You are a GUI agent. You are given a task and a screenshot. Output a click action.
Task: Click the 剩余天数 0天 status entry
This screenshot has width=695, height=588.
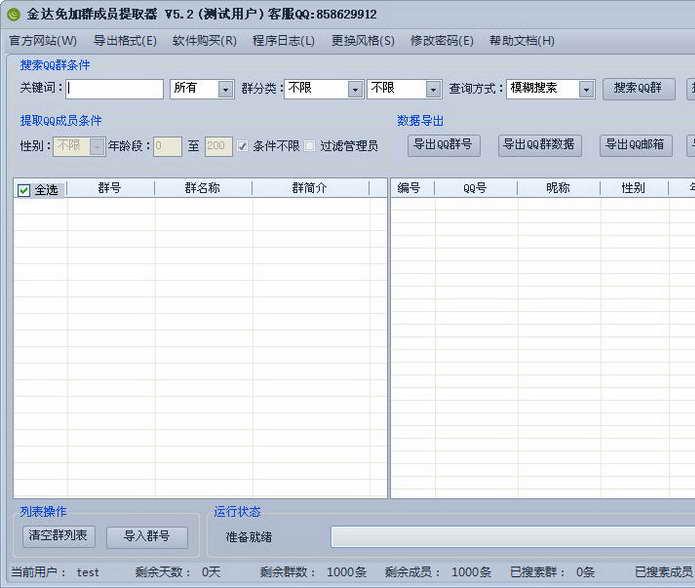[x=178, y=572]
